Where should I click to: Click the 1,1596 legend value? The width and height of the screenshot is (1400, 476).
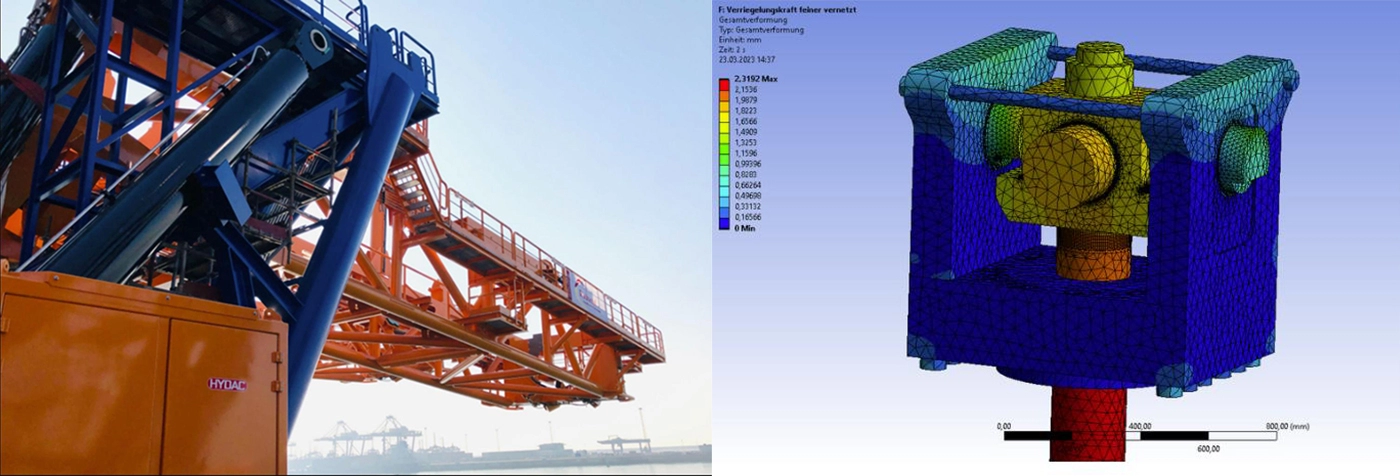coord(746,153)
